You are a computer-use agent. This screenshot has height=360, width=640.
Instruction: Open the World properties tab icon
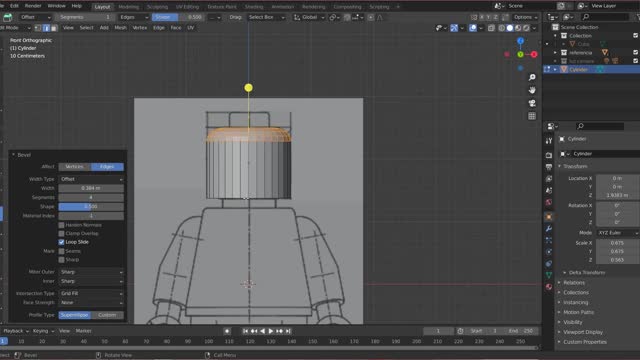tap(549, 202)
